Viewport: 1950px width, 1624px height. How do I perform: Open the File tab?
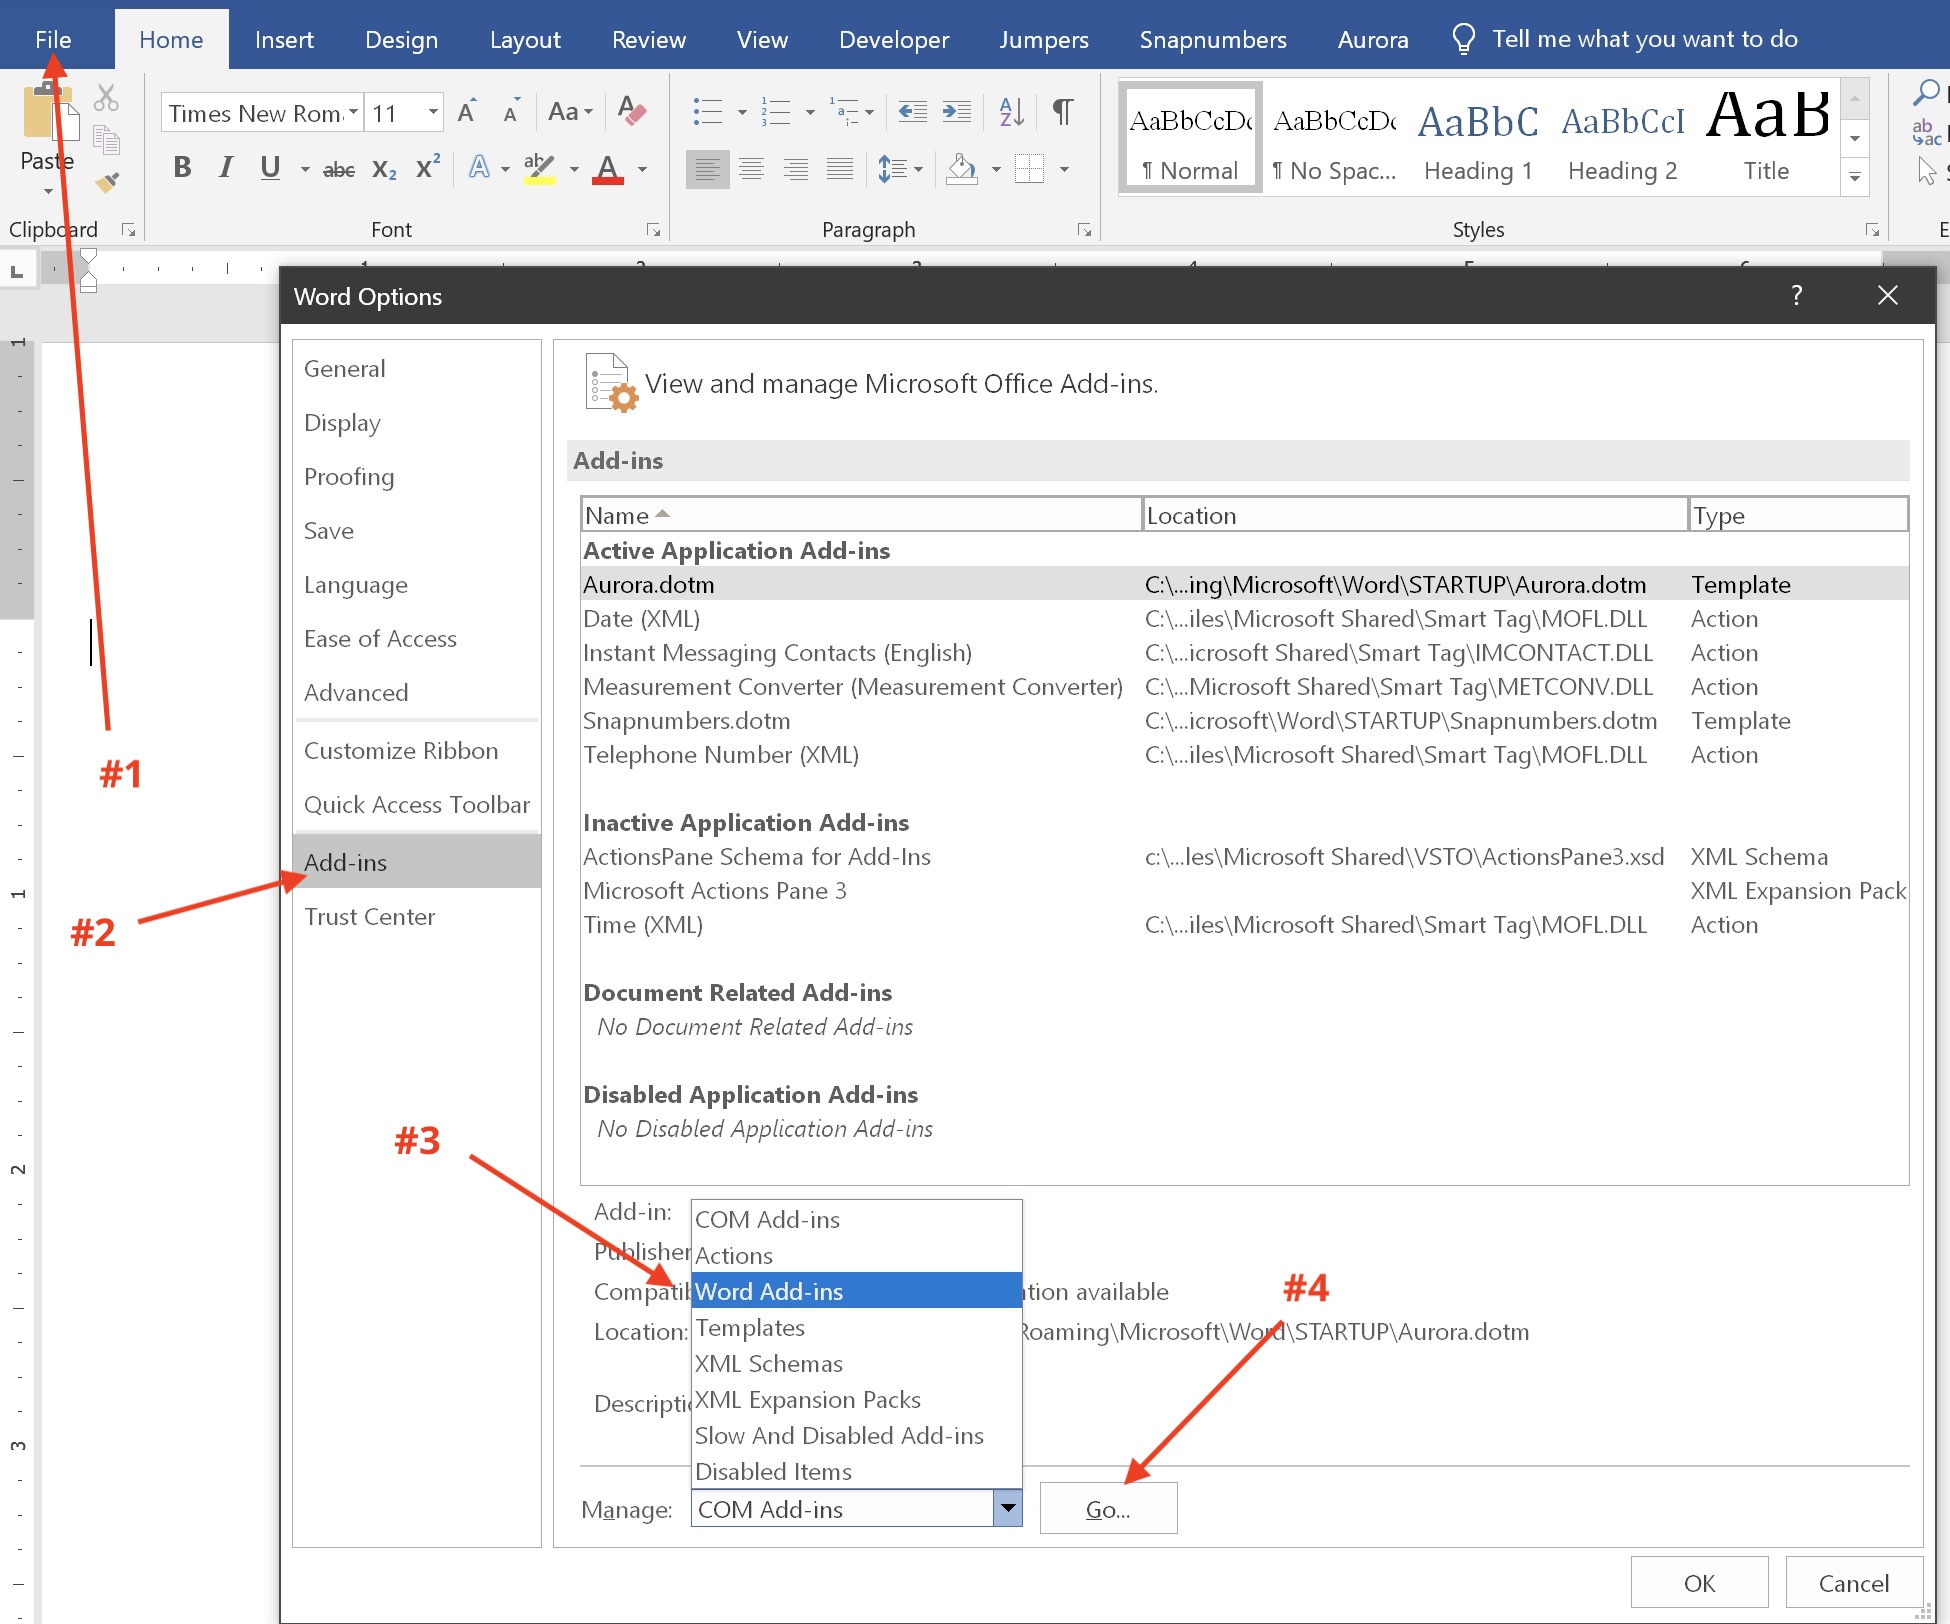pos(53,39)
